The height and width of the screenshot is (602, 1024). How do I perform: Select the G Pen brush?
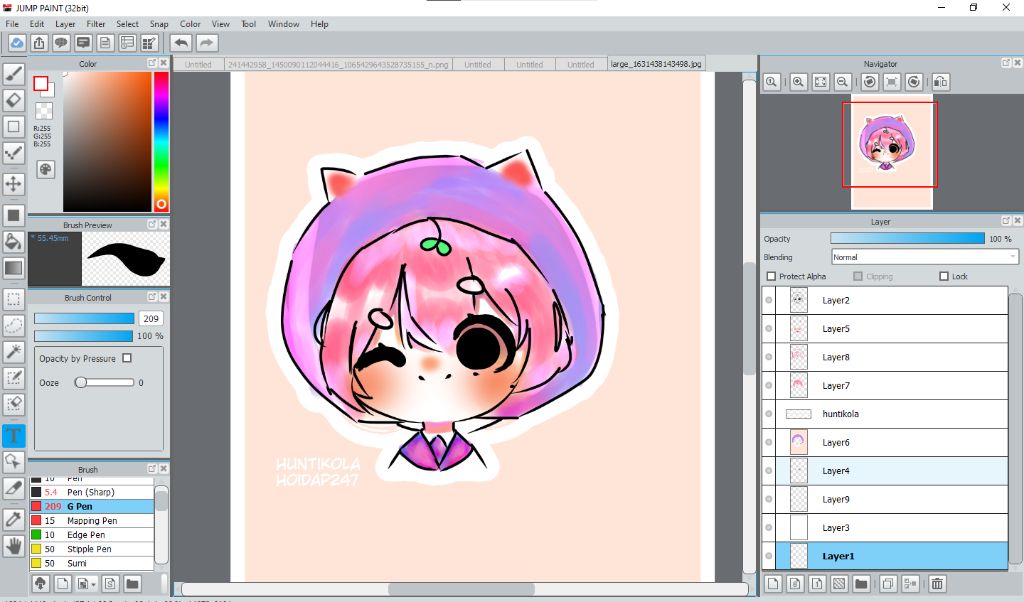click(x=92, y=506)
